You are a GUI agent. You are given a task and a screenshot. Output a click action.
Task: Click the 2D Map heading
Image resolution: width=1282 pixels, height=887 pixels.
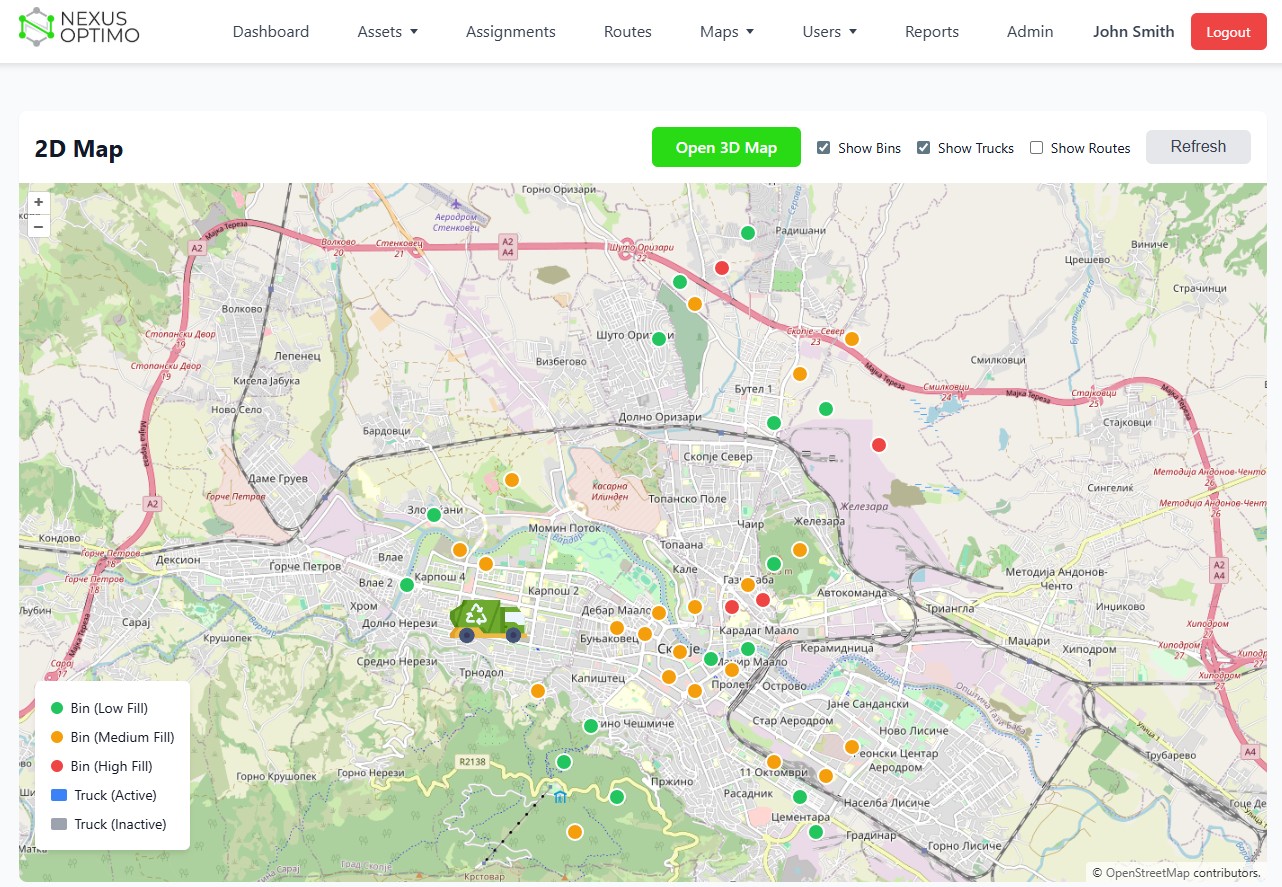79,149
